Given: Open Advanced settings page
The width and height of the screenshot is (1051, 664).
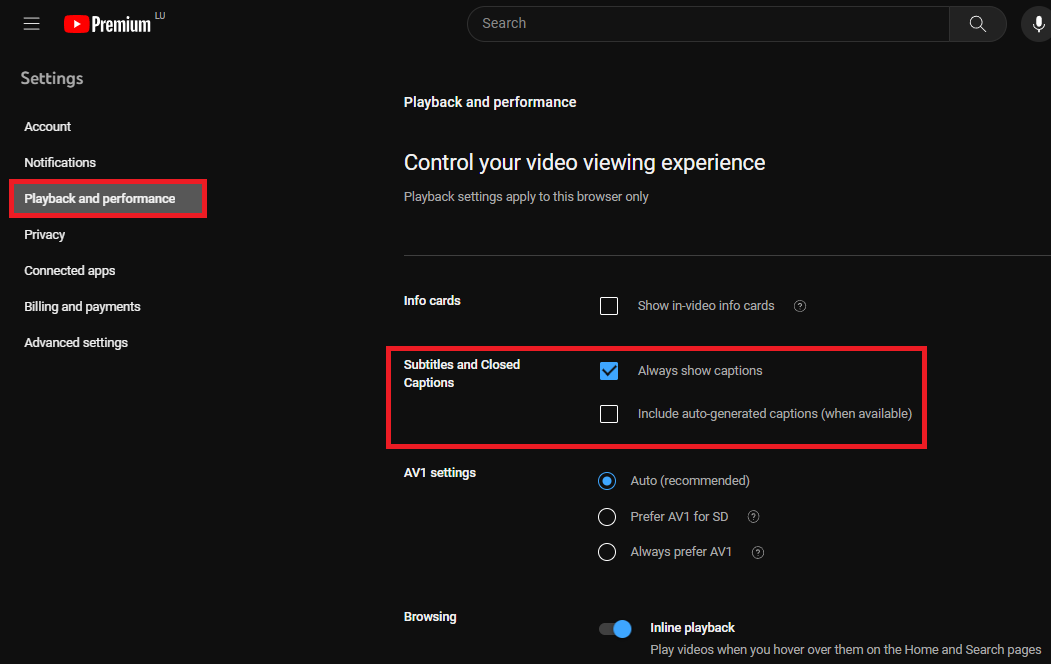Looking at the screenshot, I should tap(76, 343).
